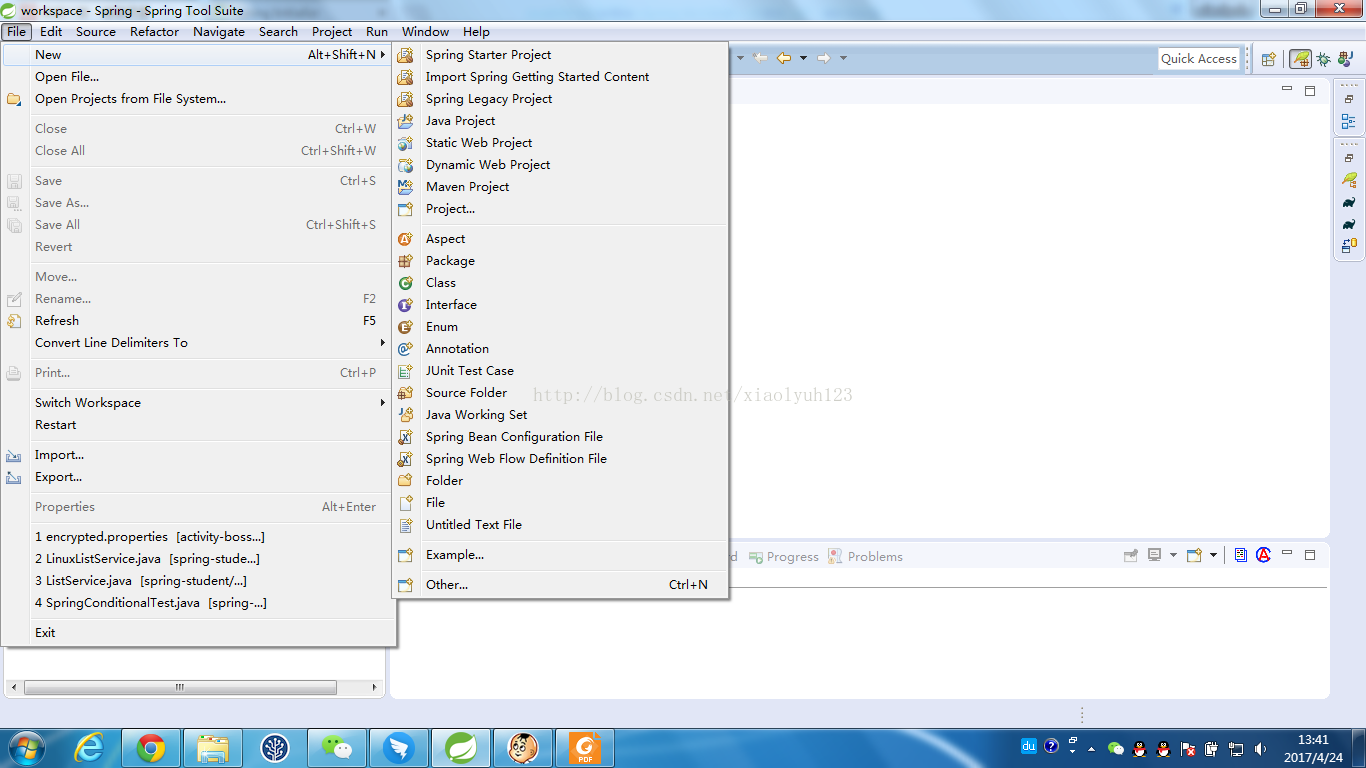This screenshot has height=768, width=1366.
Task: Switch to the Progress tab
Action: pos(785,557)
